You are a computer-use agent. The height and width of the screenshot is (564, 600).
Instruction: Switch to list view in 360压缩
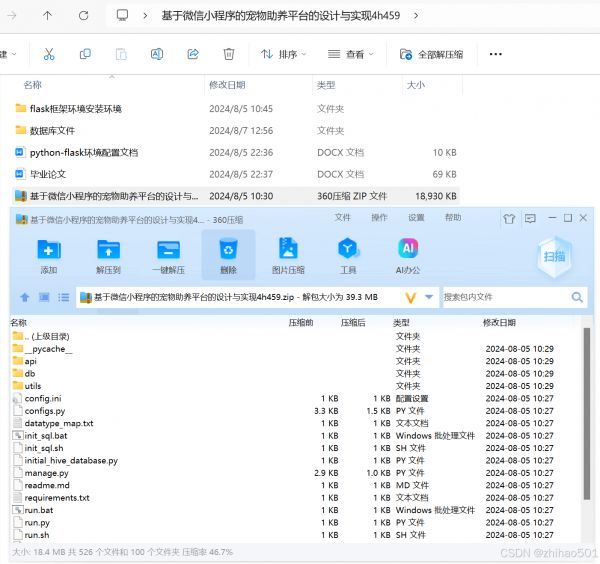click(x=64, y=297)
